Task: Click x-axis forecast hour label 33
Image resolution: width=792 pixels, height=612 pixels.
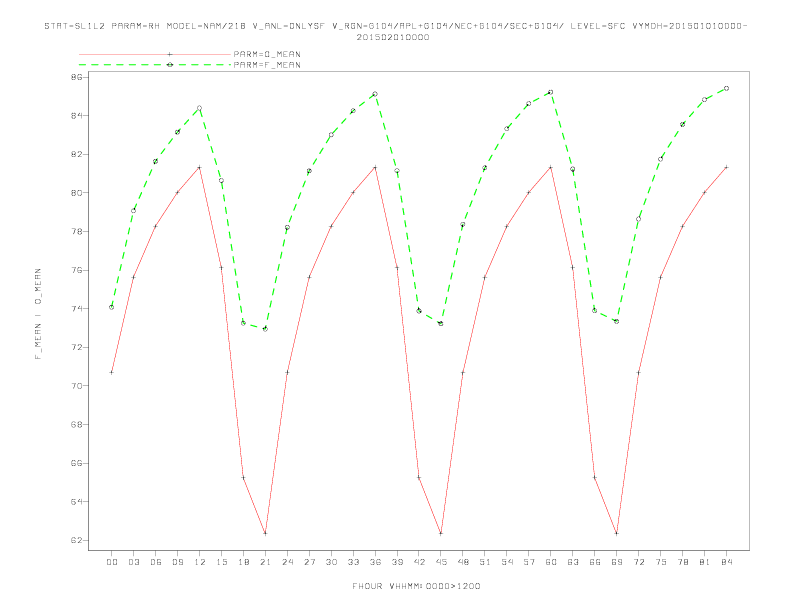Action: click(353, 562)
